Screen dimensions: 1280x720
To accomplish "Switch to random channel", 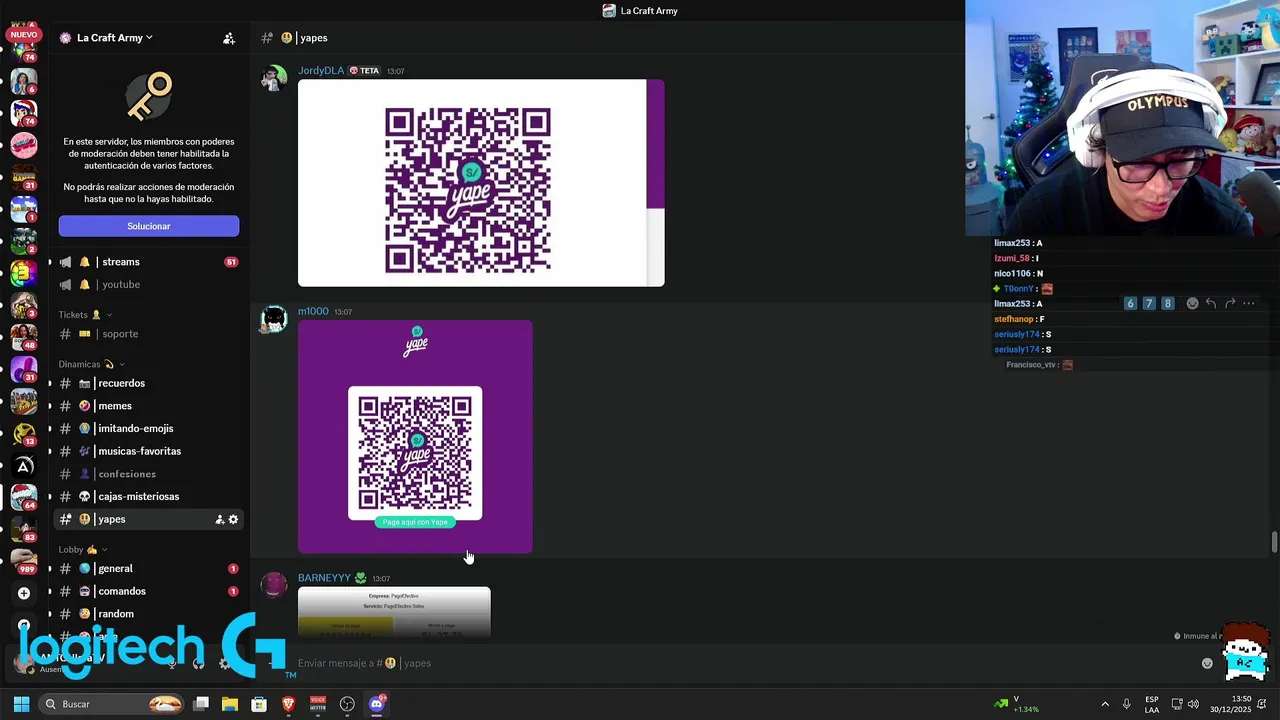I will tap(147, 614).
